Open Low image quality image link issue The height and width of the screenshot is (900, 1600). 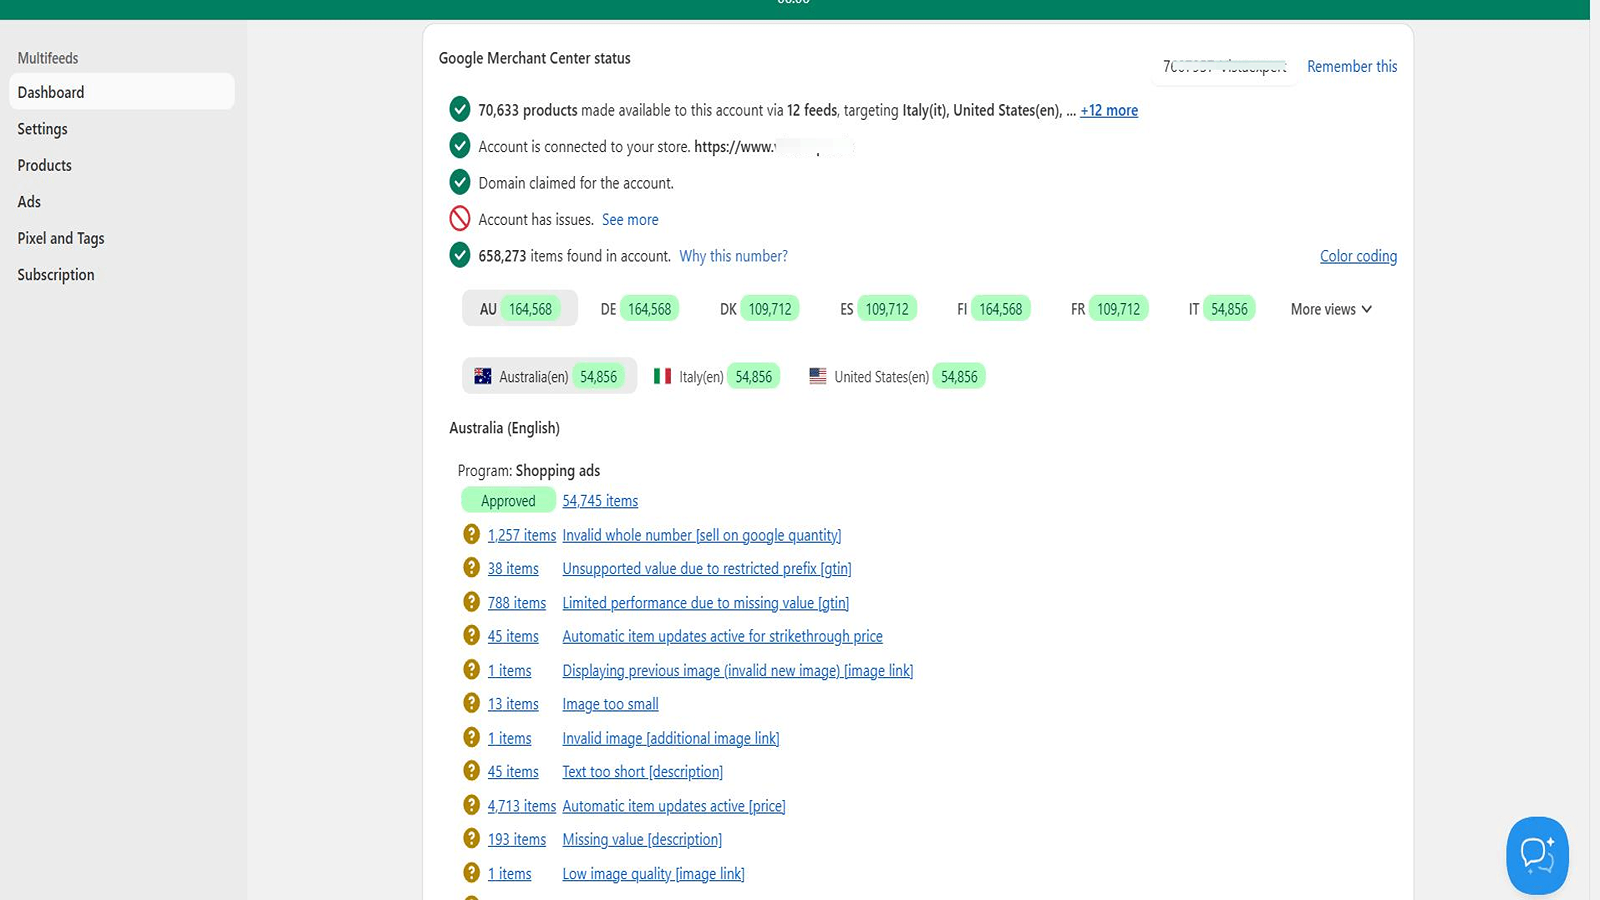(x=653, y=874)
